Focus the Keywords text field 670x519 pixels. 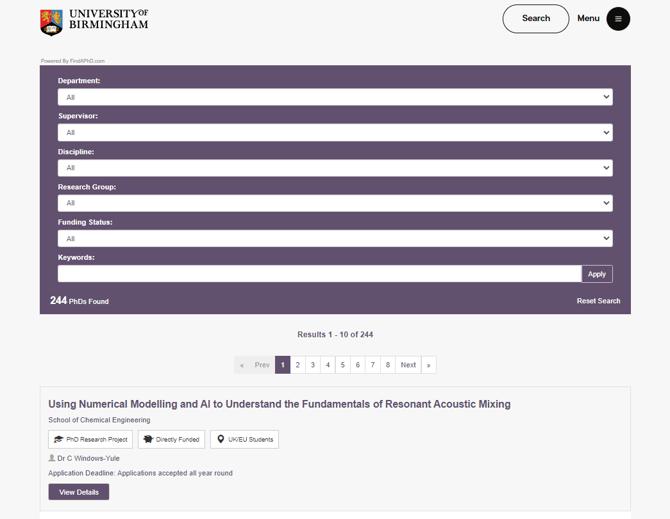click(x=319, y=274)
